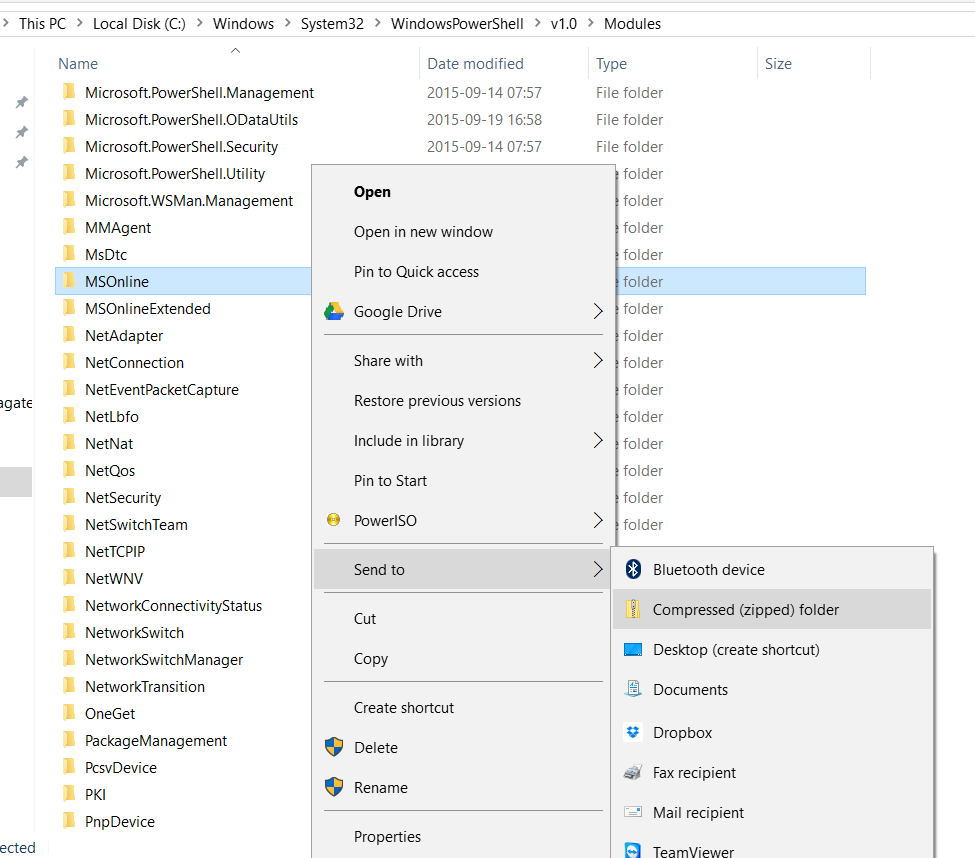Open the breadcrumb chevron after Local Disk (C:)

tap(200, 23)
